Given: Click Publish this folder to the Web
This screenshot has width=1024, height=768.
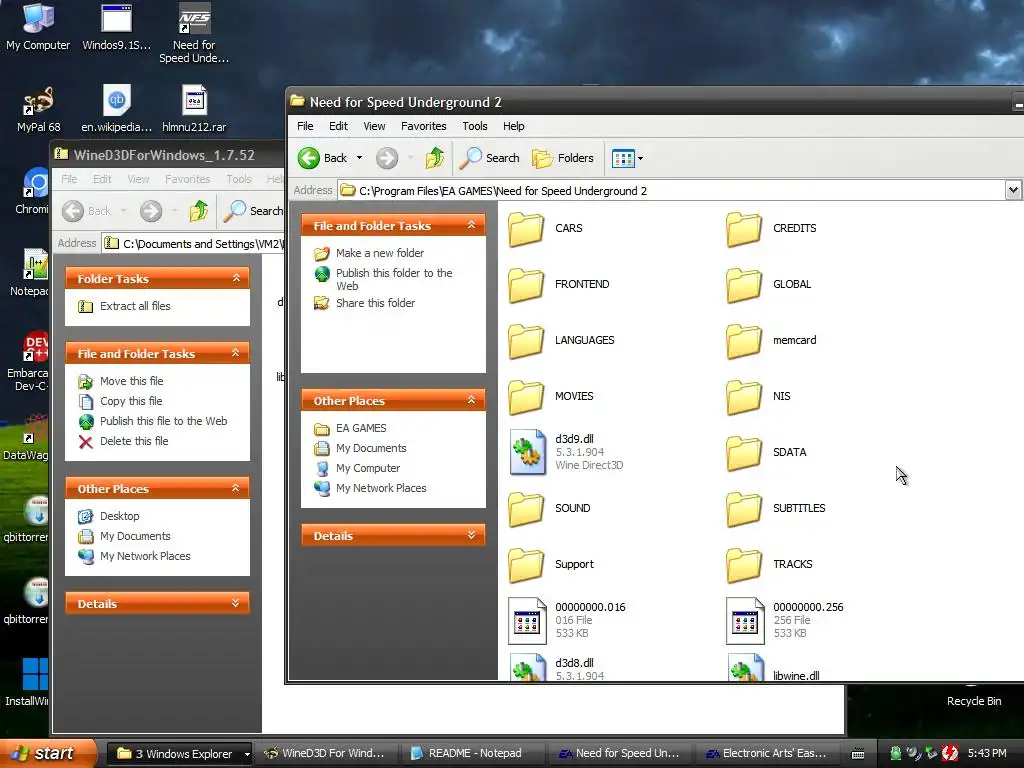Looking at the screenshot, I should pyautogui.click(x=383, y=280).
